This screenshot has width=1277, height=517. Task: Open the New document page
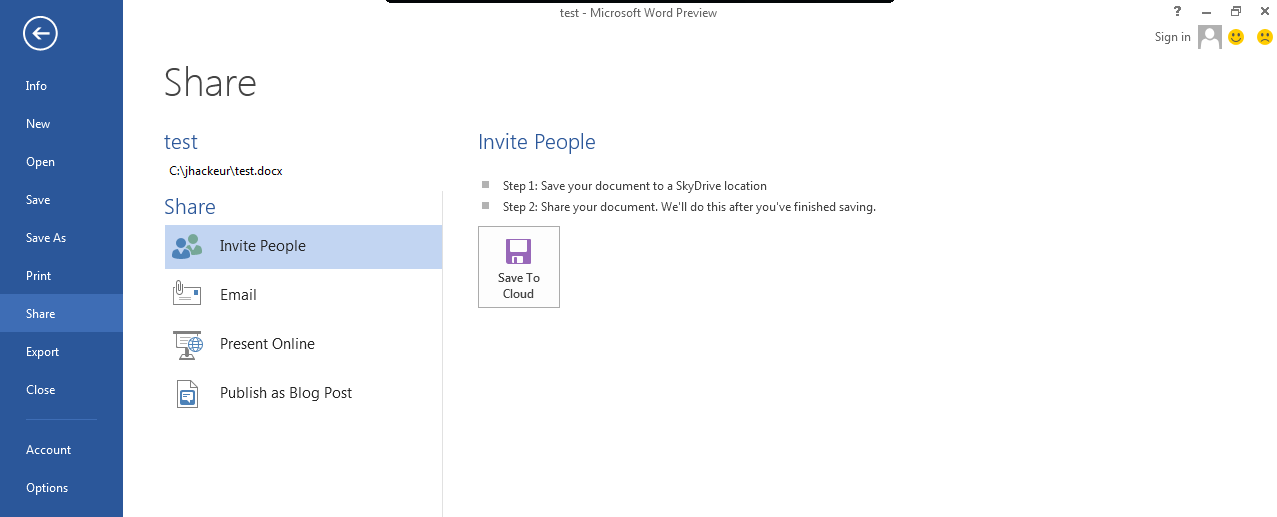61,124
